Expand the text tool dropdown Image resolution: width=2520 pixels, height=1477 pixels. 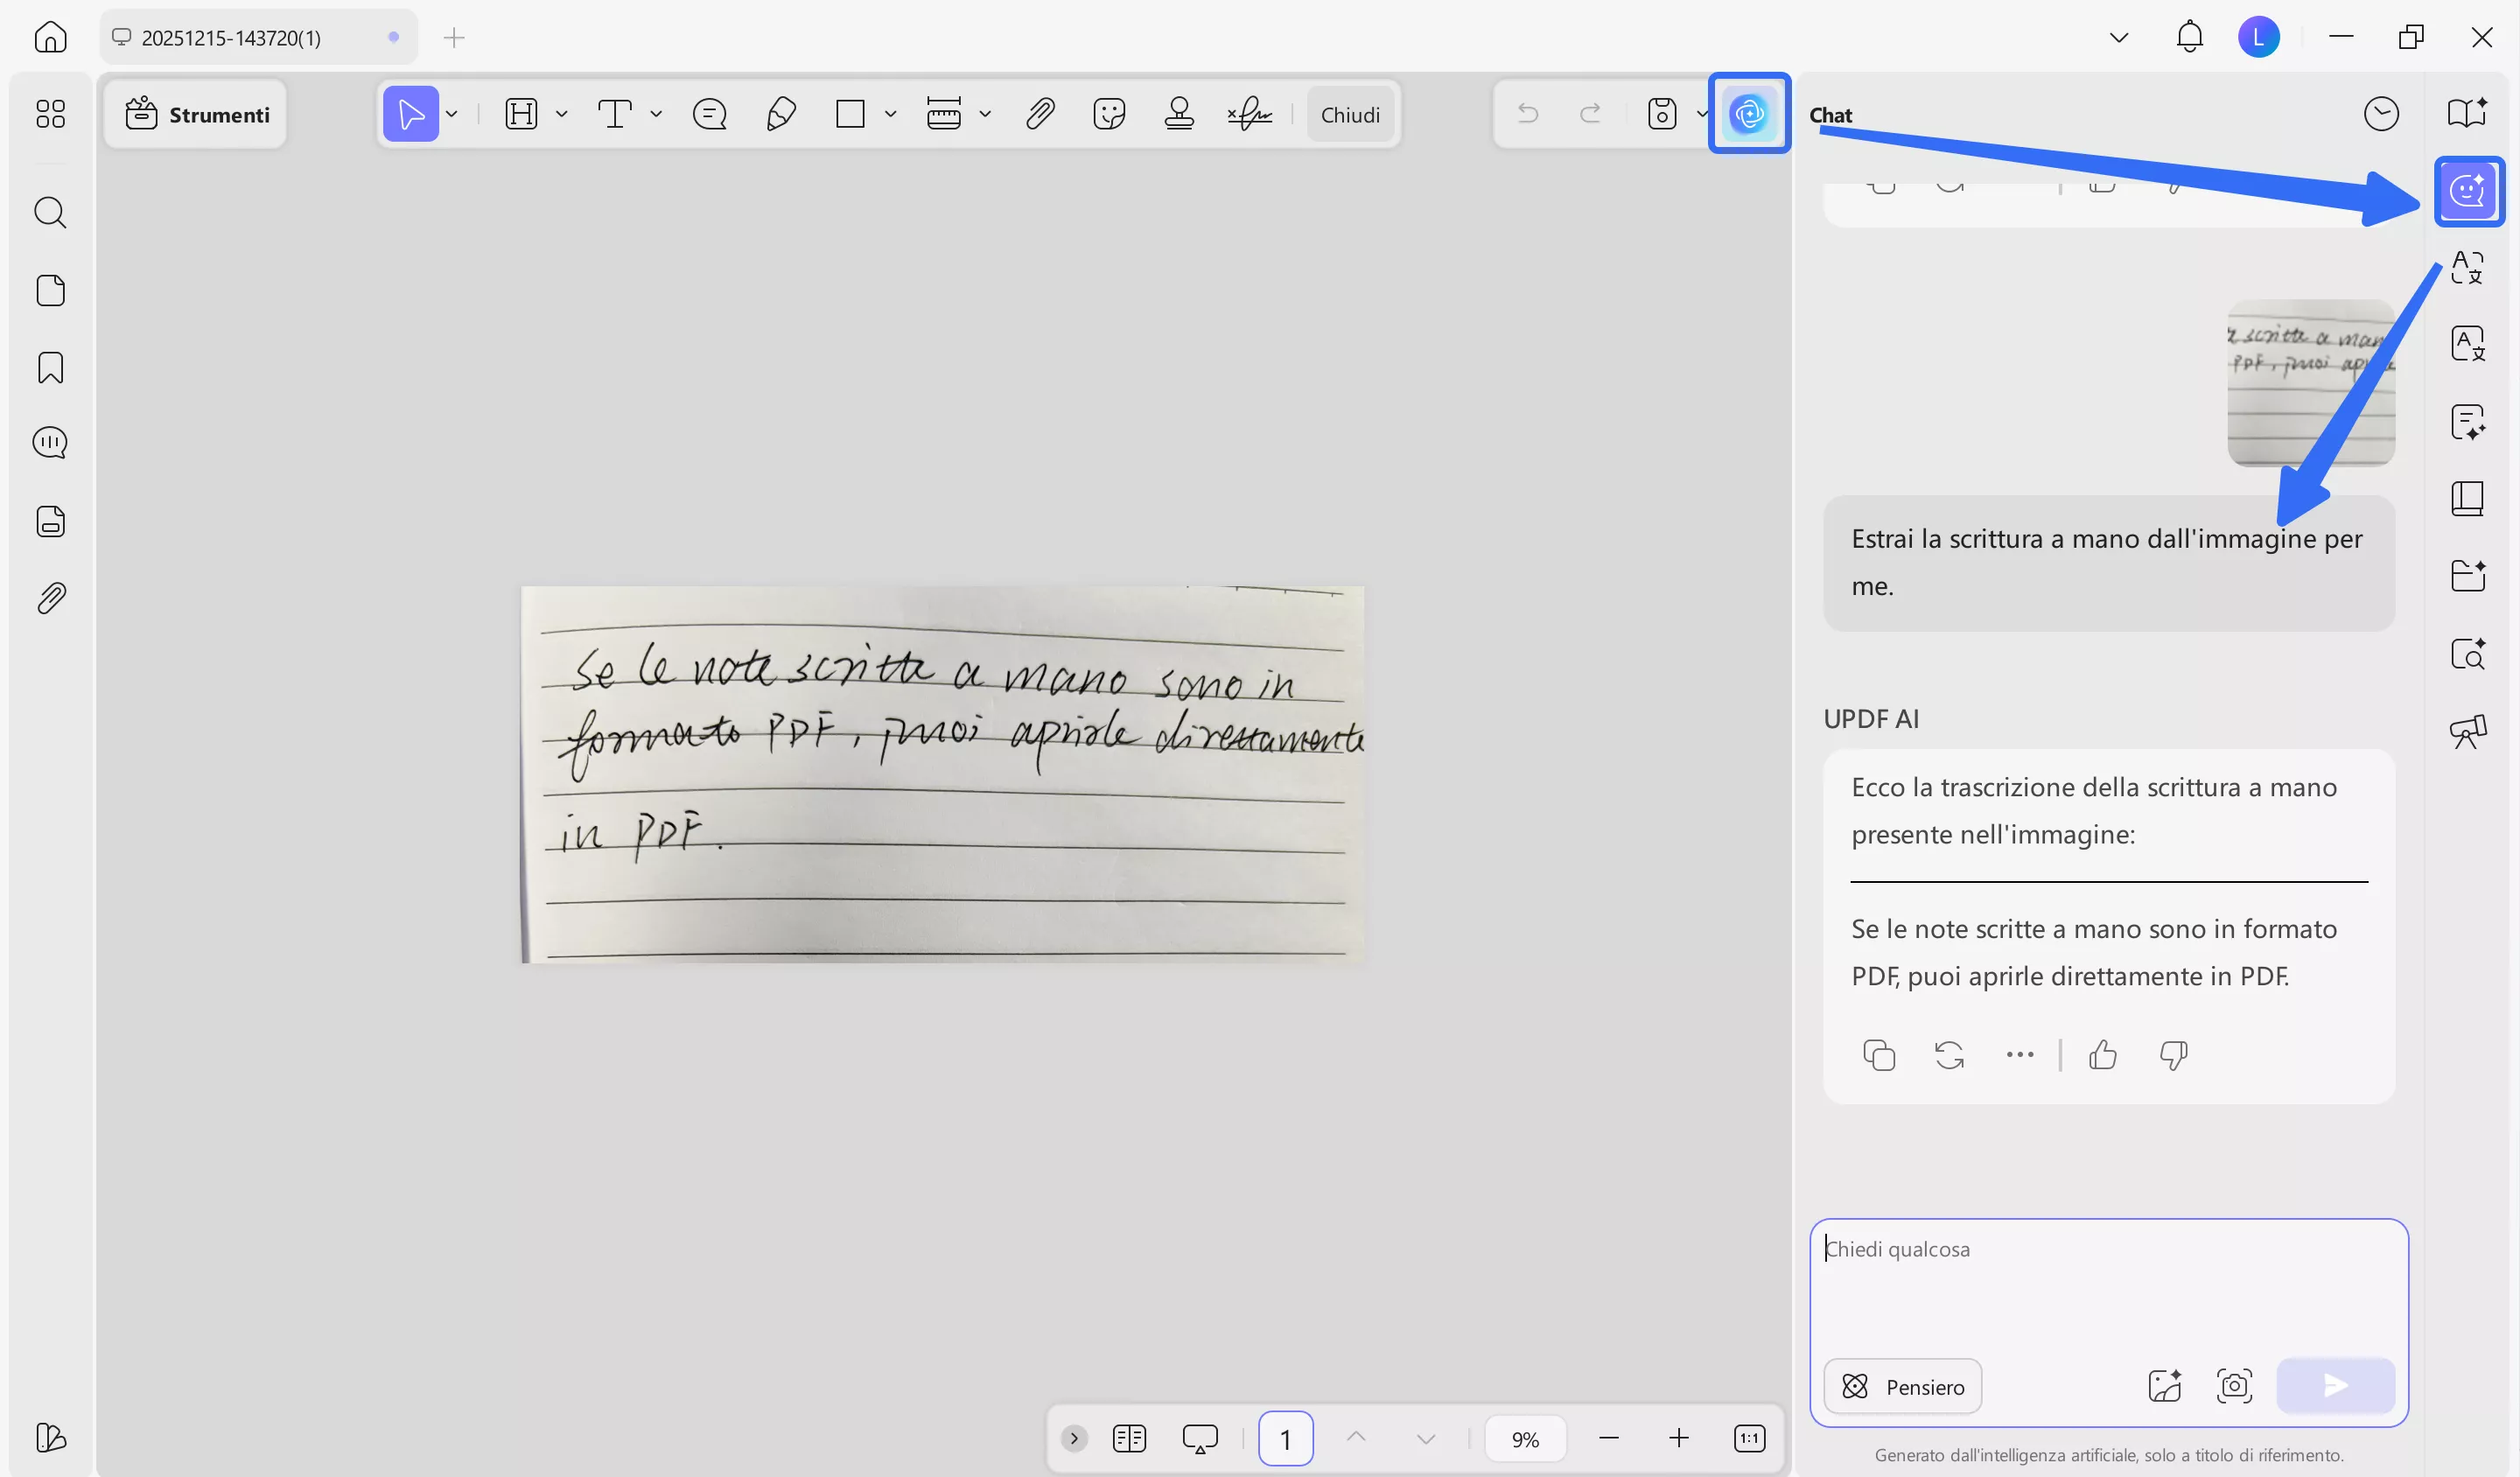pos(657,113)
